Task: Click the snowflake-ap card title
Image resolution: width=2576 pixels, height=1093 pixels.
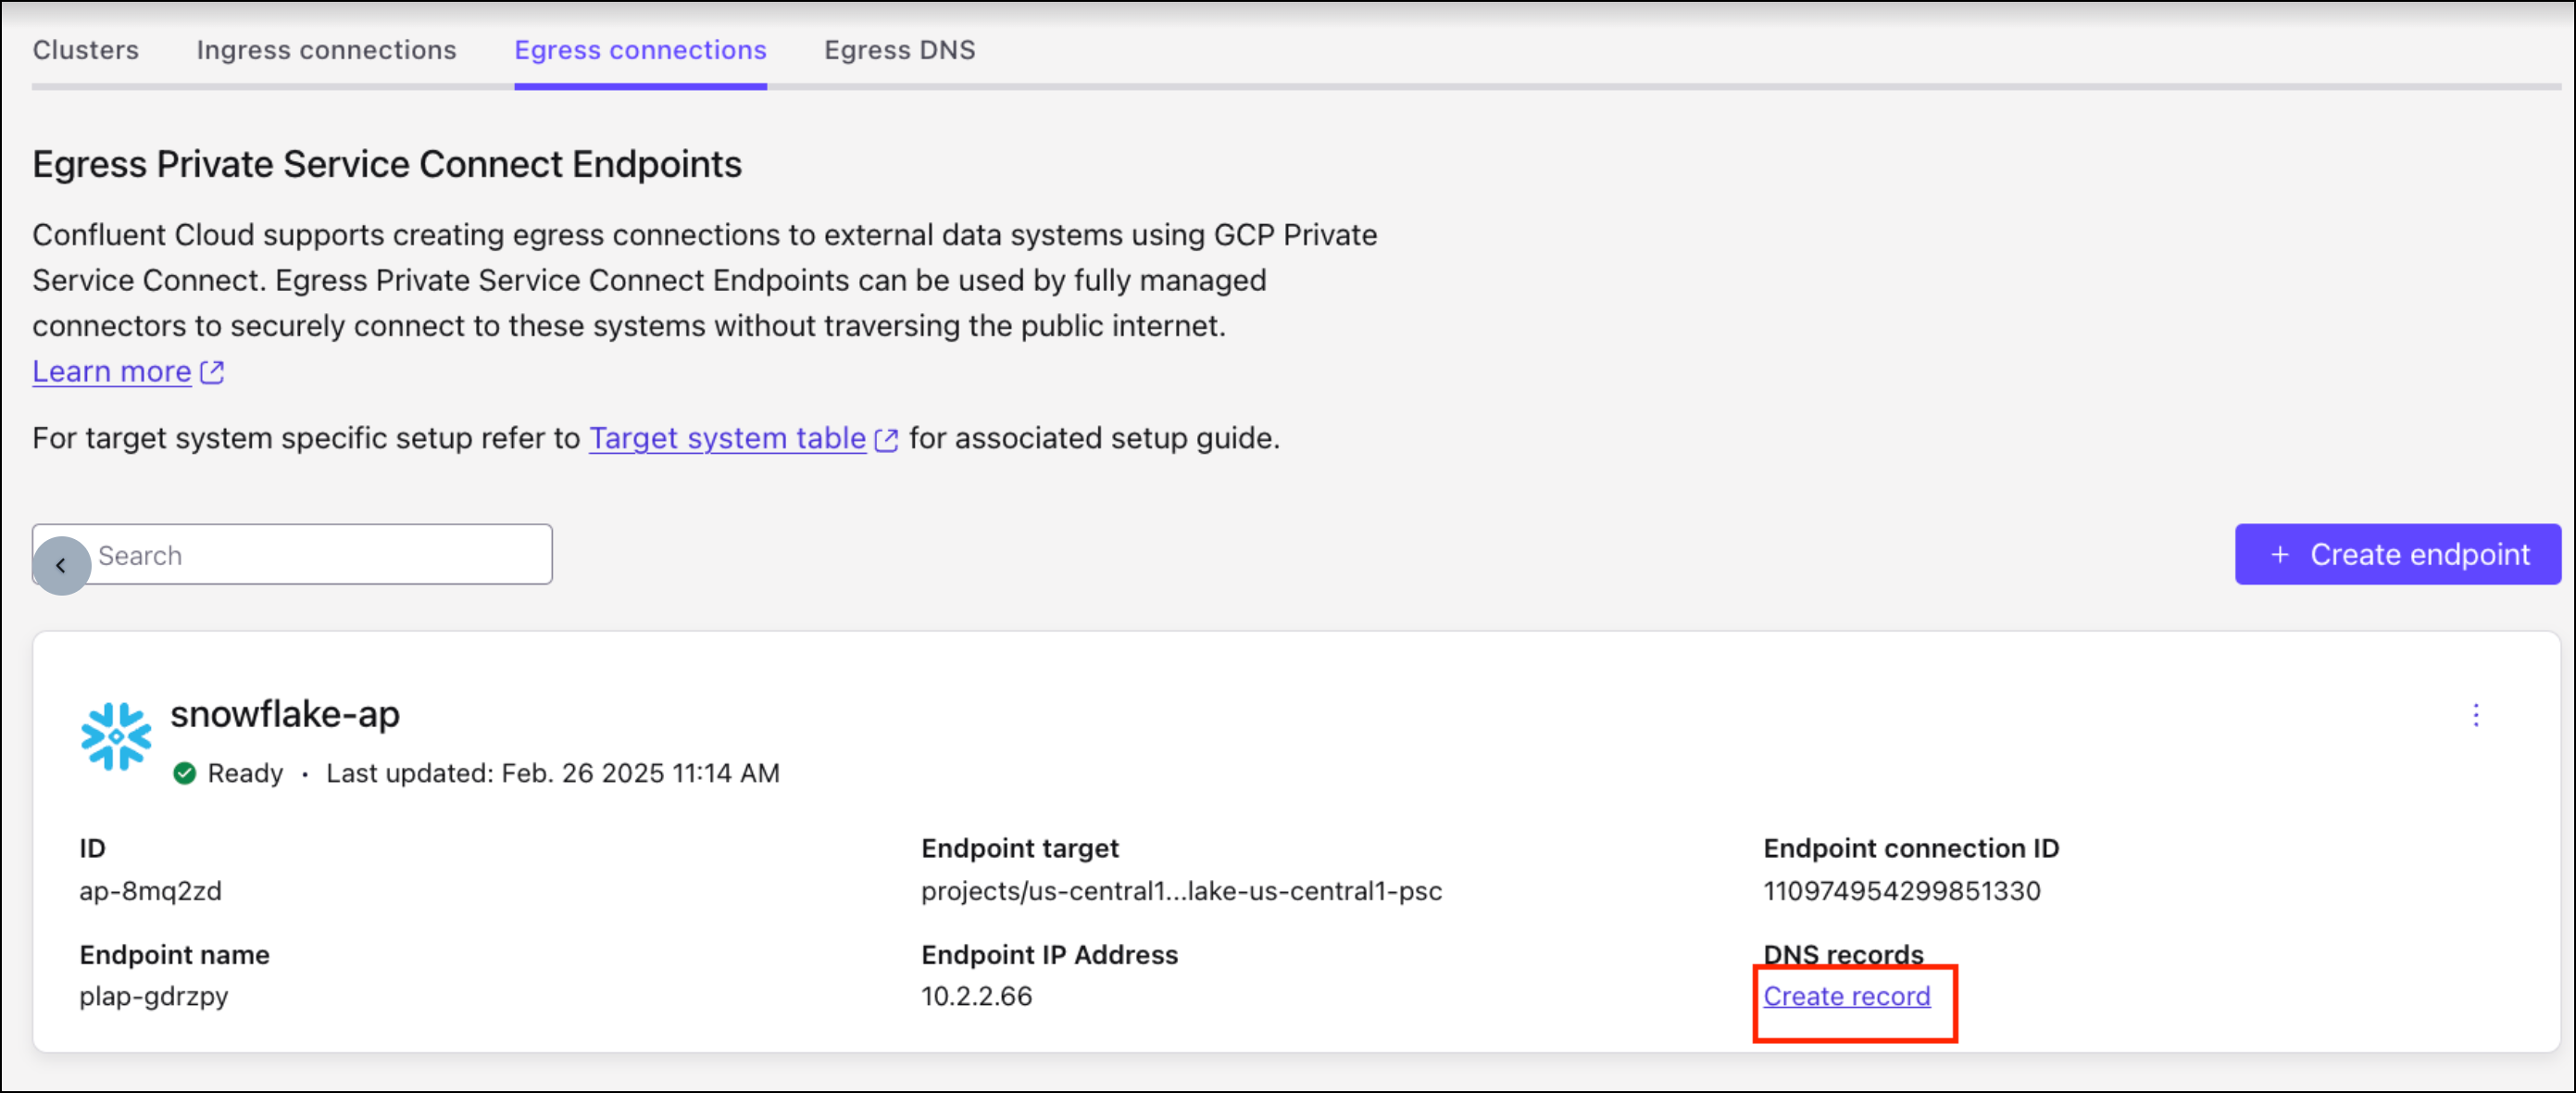Action: pos(285,713)
